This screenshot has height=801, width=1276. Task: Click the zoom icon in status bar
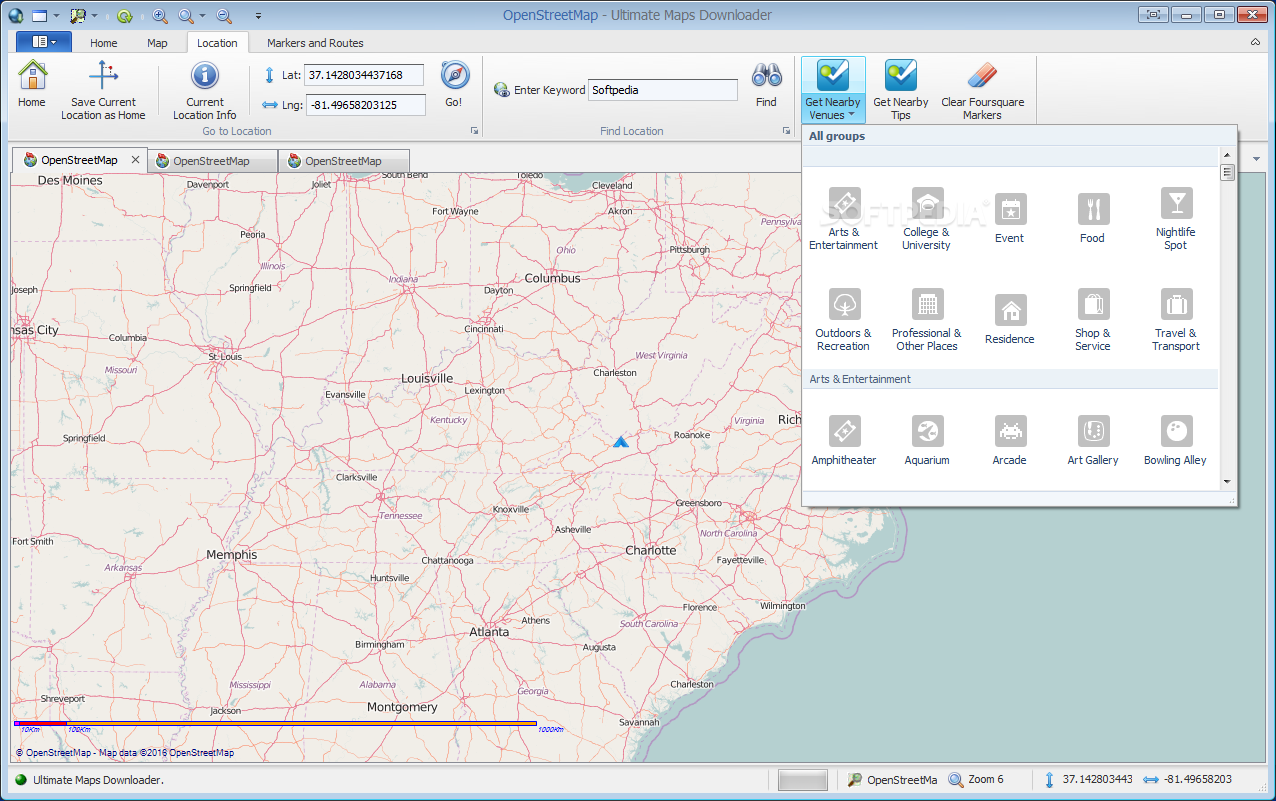pos(956,780)
